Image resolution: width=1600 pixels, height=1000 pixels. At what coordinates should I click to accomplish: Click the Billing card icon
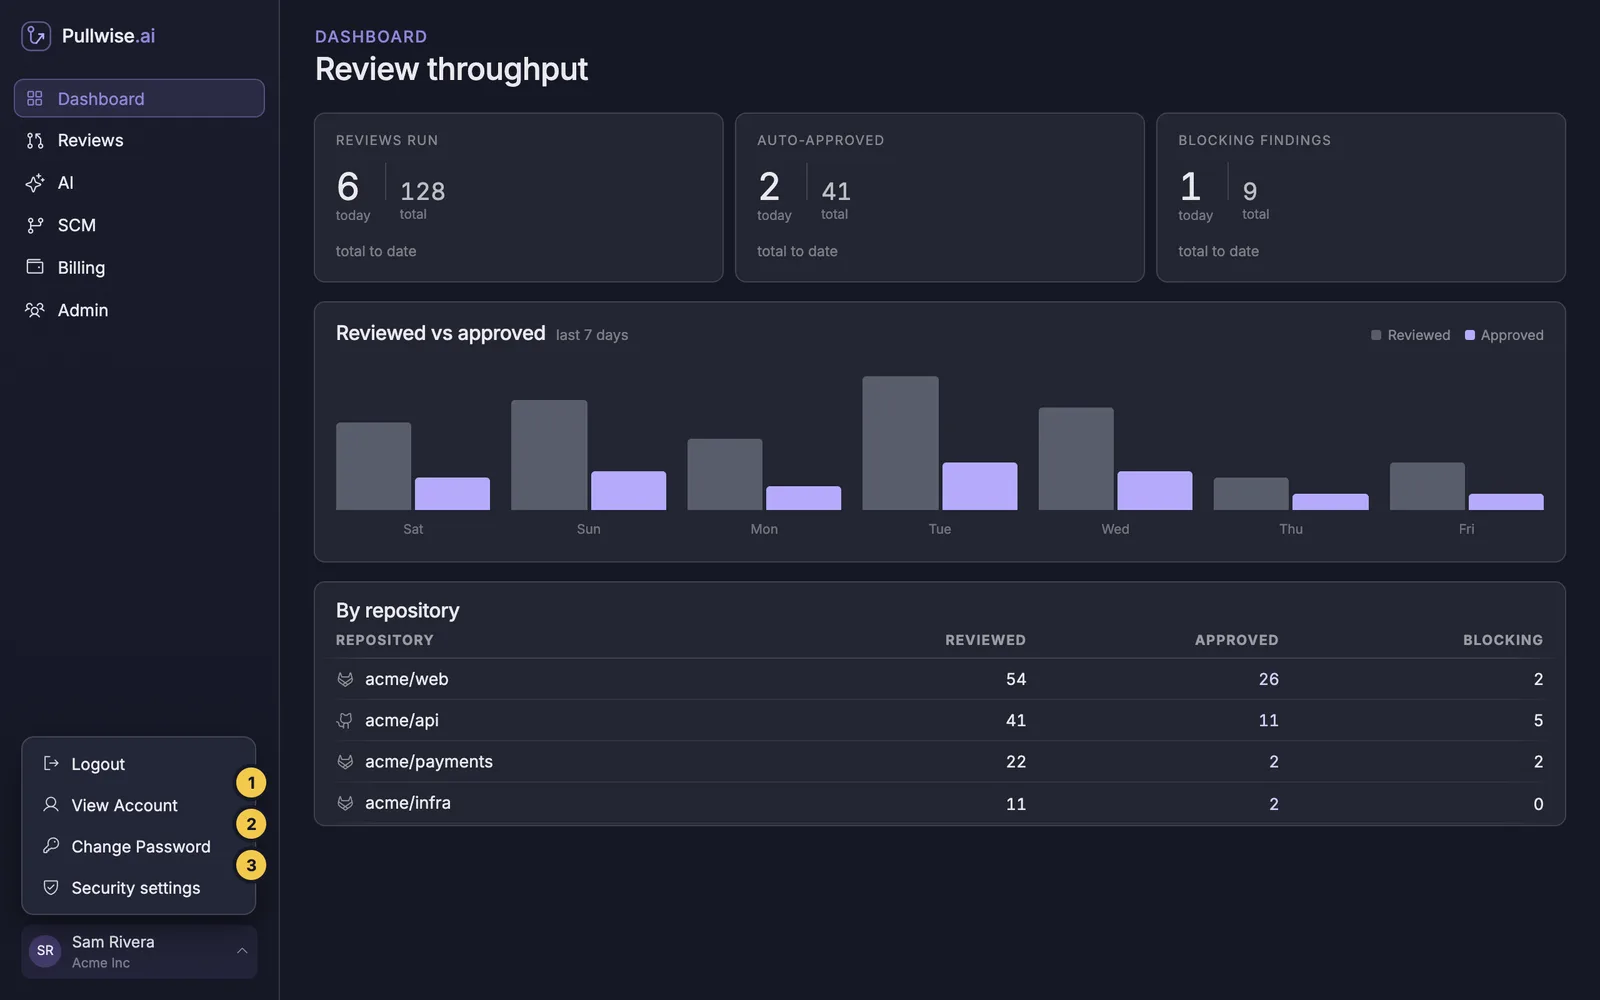click(35, 267)
